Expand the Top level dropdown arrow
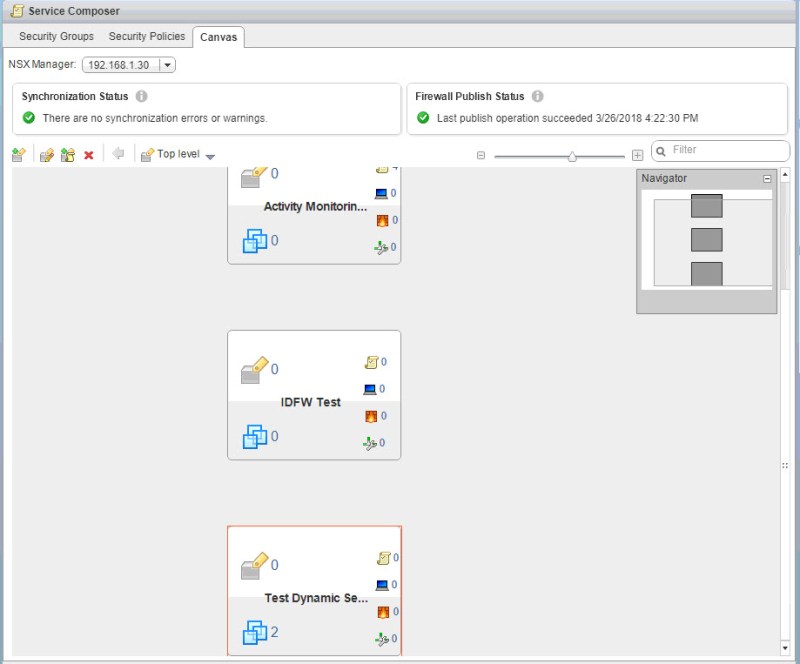800x664 pixels. tap(210, 156)
